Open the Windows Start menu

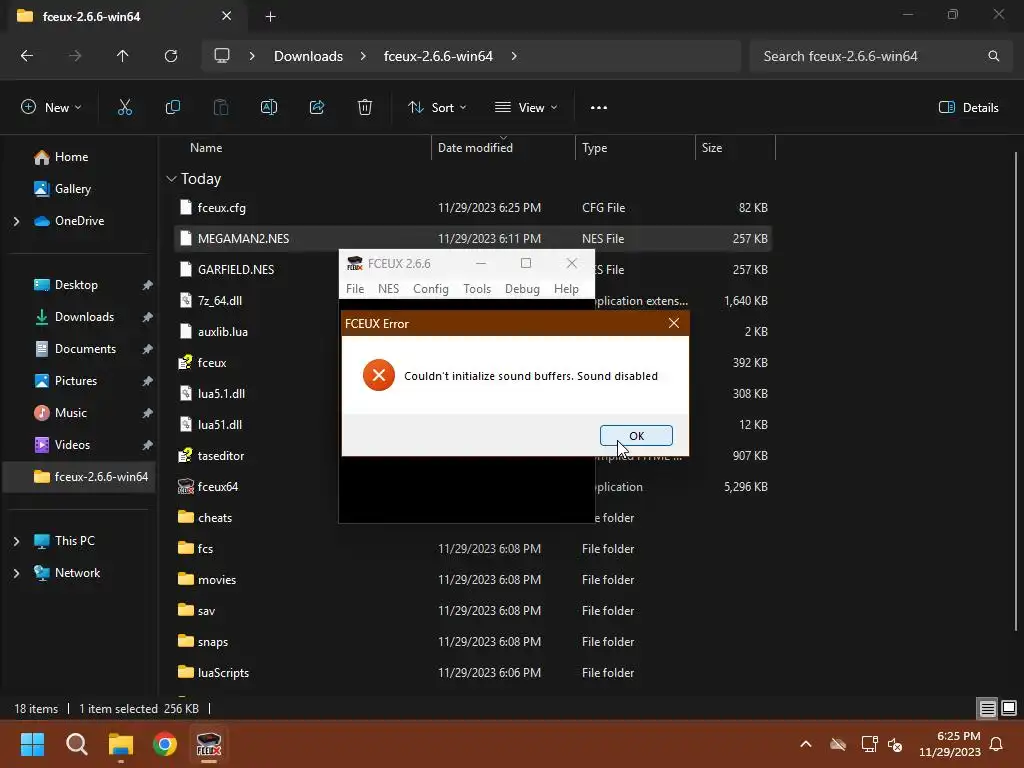[32, 744]
